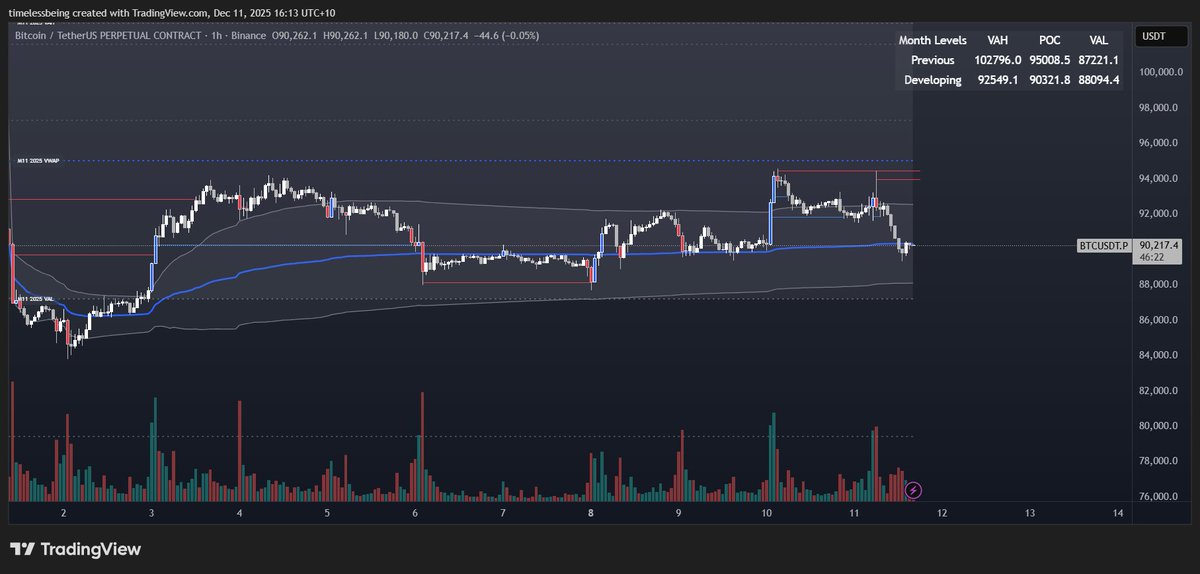Viewport: 1200px width, 574px height.
Task: Click the lightning bolt icon below the volume bars
Action: 913,490
